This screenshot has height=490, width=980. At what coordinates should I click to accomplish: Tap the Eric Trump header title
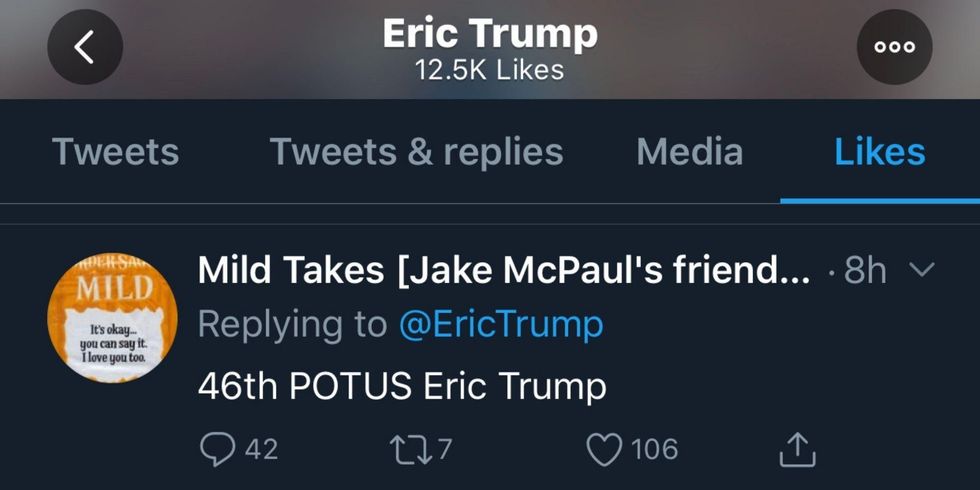coord(489,34)
